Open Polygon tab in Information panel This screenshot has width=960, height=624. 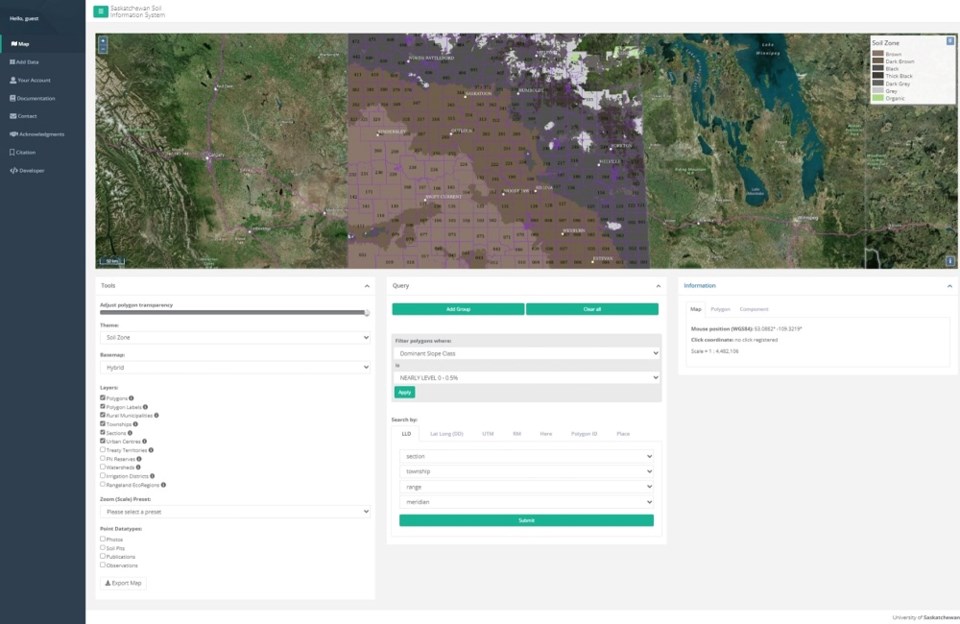coord(721,309)
